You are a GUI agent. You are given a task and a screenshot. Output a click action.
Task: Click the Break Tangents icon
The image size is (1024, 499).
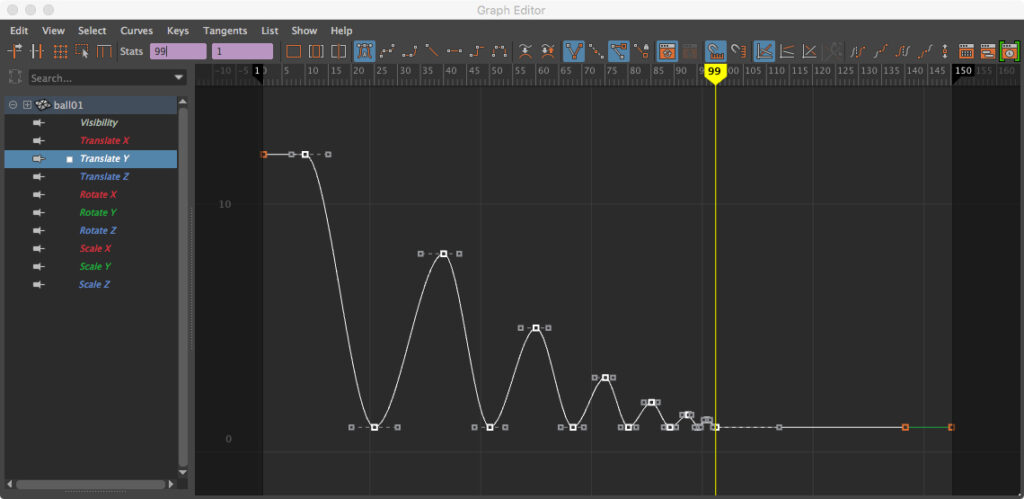click(x=524, y=51)
